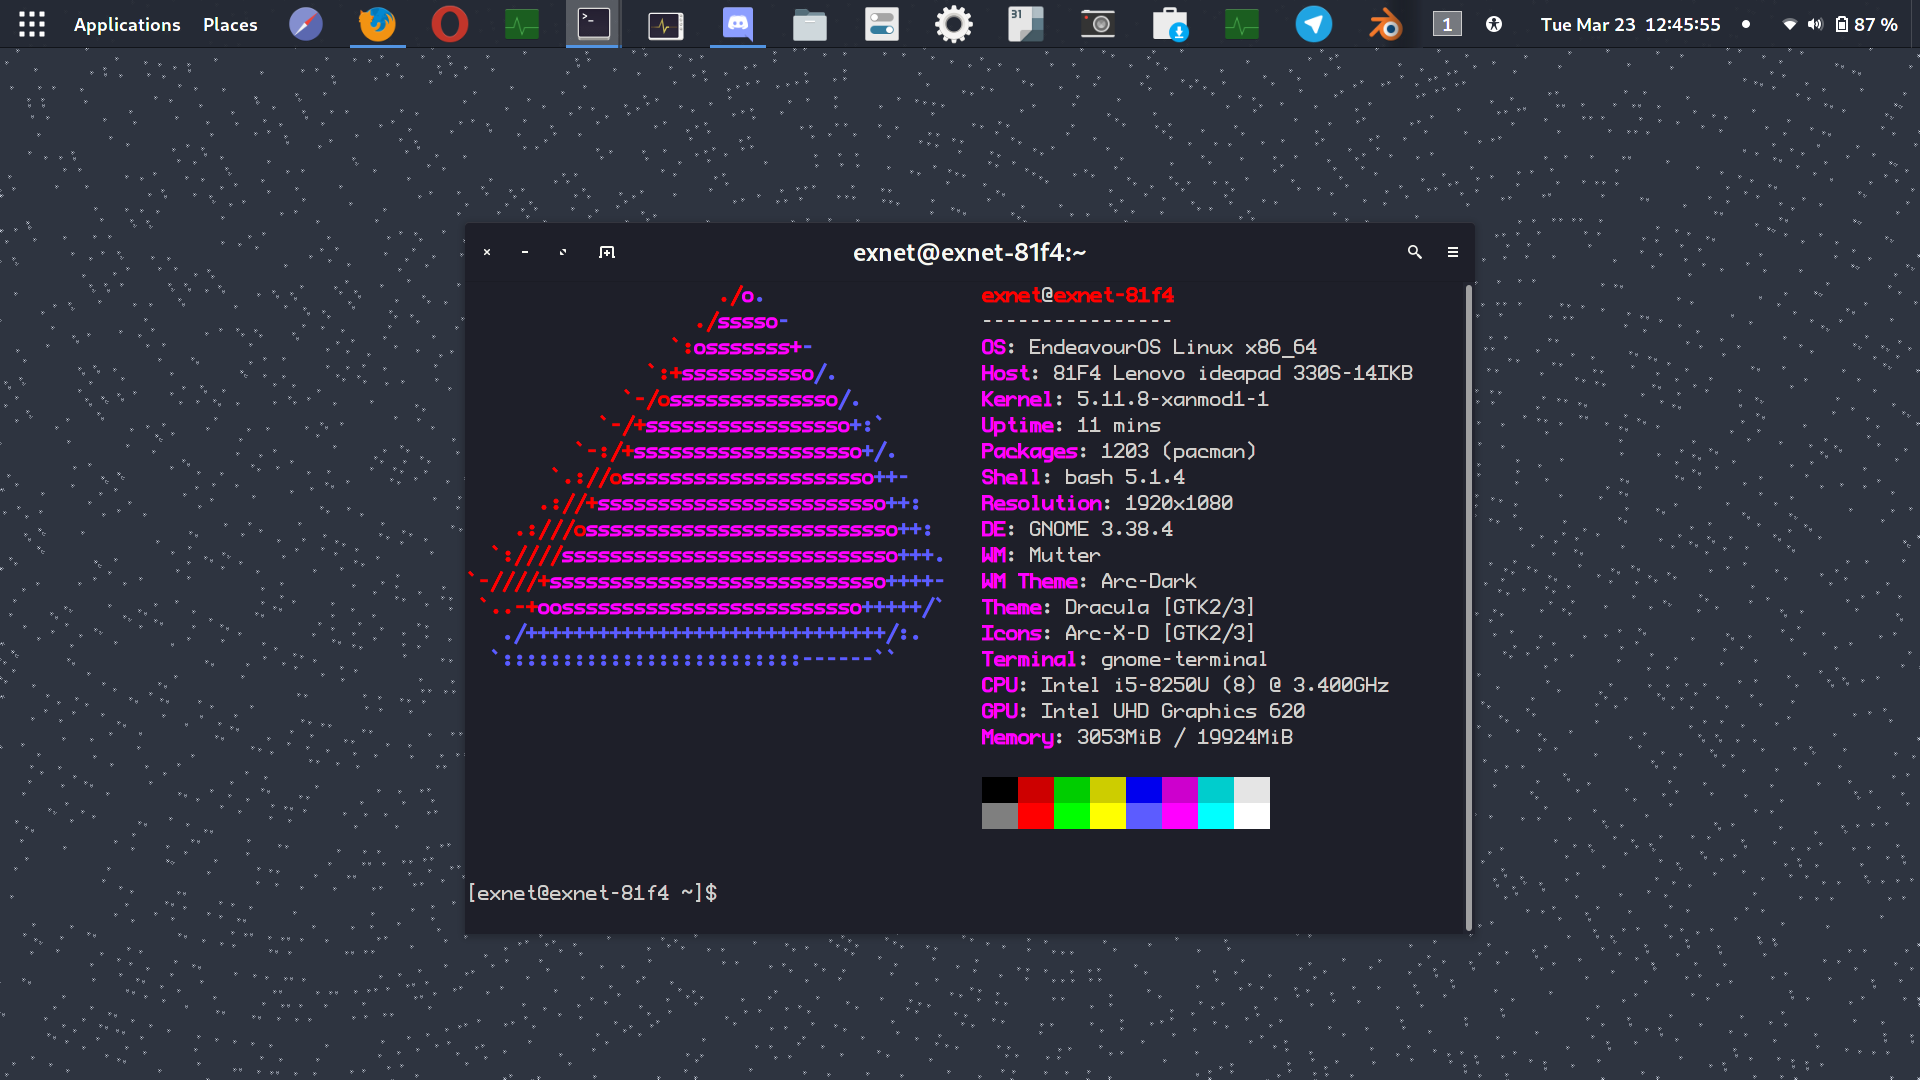This screenshot has height=1080, width=1920.
Task: Launch the Screenshot camera icon
Action: click(x=1098, y=24)
